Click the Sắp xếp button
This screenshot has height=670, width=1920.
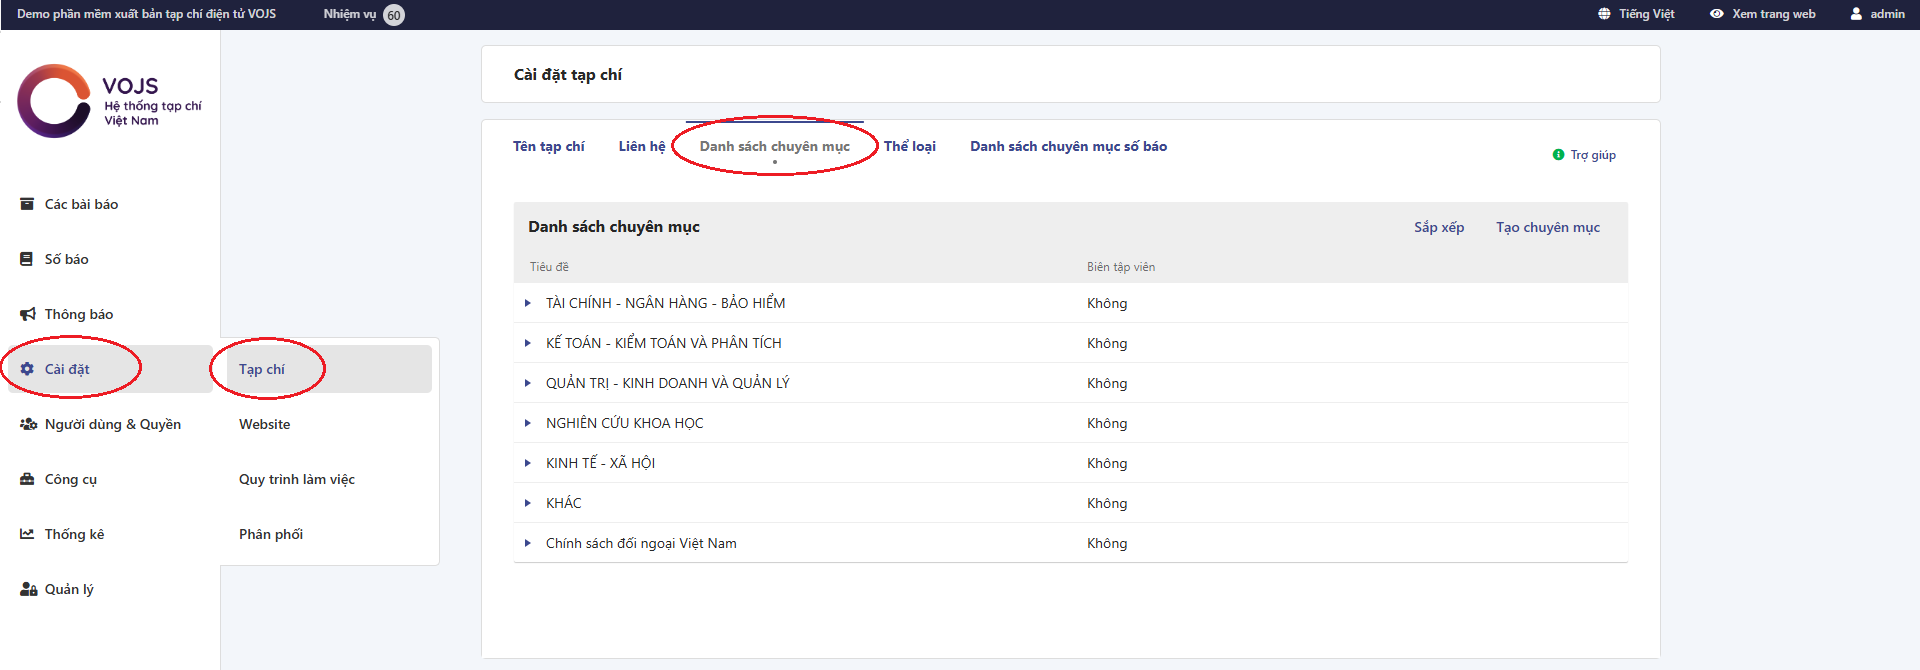pyautogui.click(x=1438, y=227)
